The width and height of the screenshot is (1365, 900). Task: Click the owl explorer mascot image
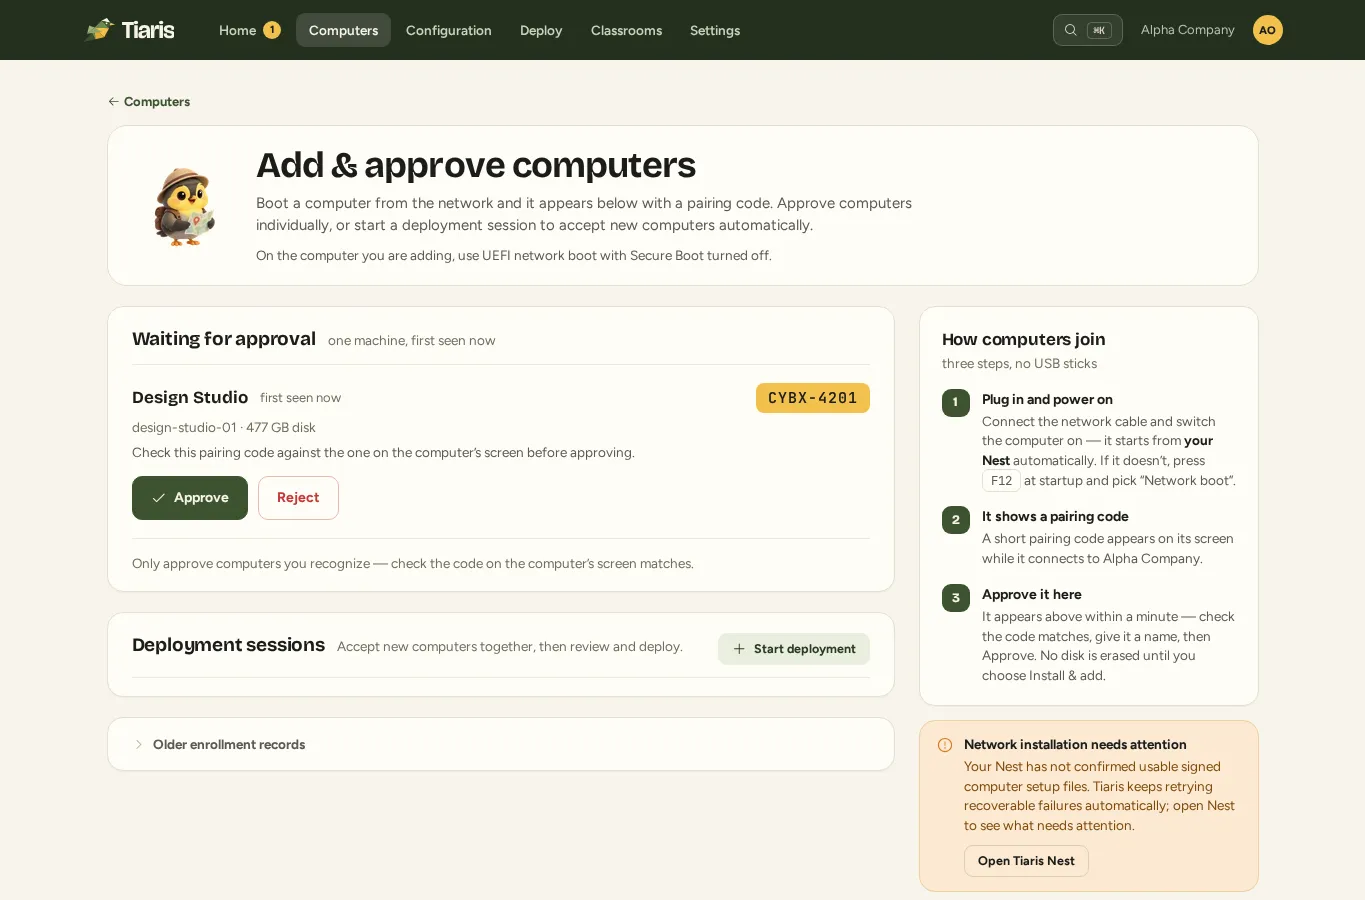pos(185,206)
